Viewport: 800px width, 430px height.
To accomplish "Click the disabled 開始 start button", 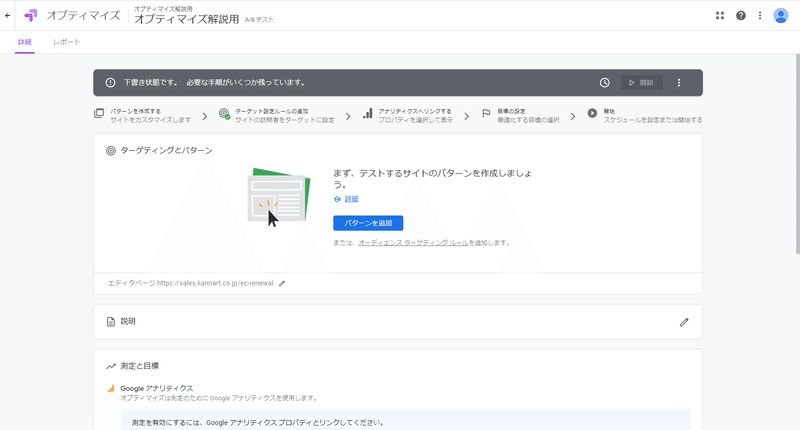I will point(642,83).
